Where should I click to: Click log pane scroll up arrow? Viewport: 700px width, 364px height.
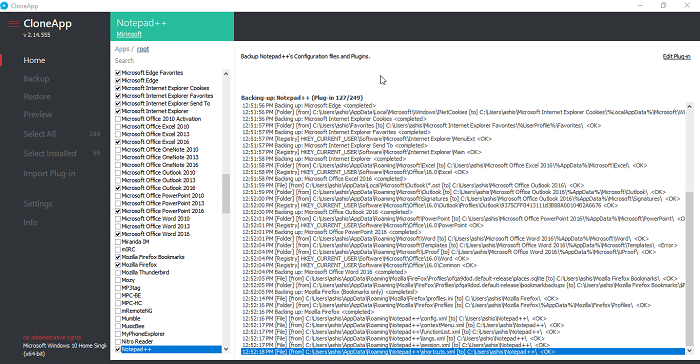689,106
